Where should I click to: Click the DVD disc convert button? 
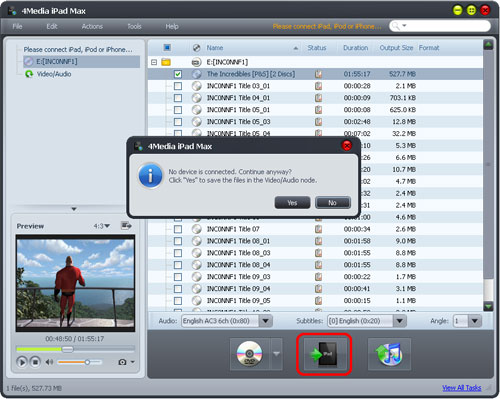coord(250,354)
